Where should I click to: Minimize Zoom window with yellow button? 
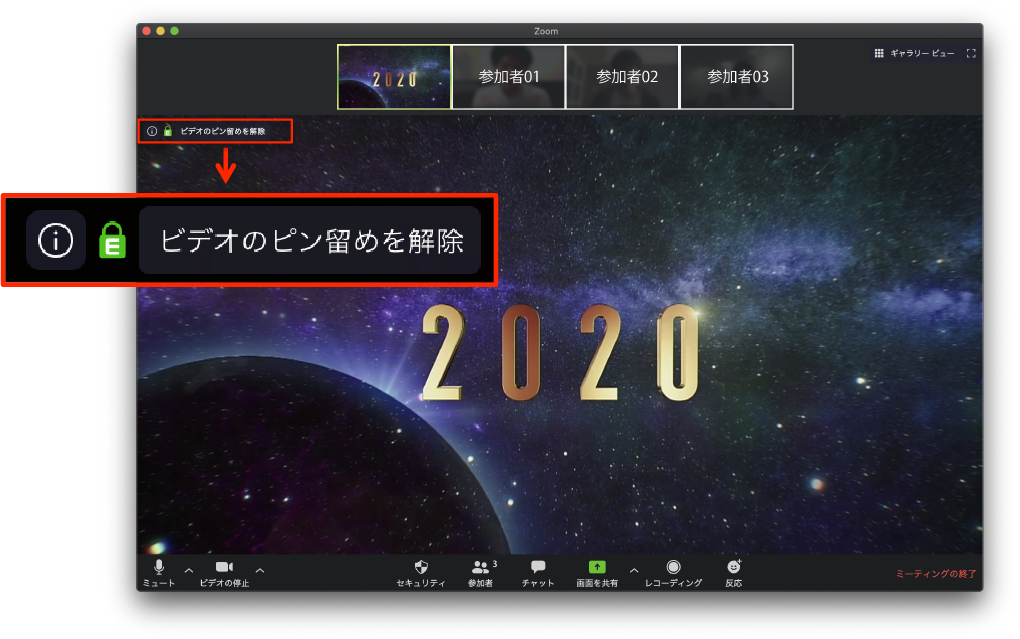tap(161, 31)
